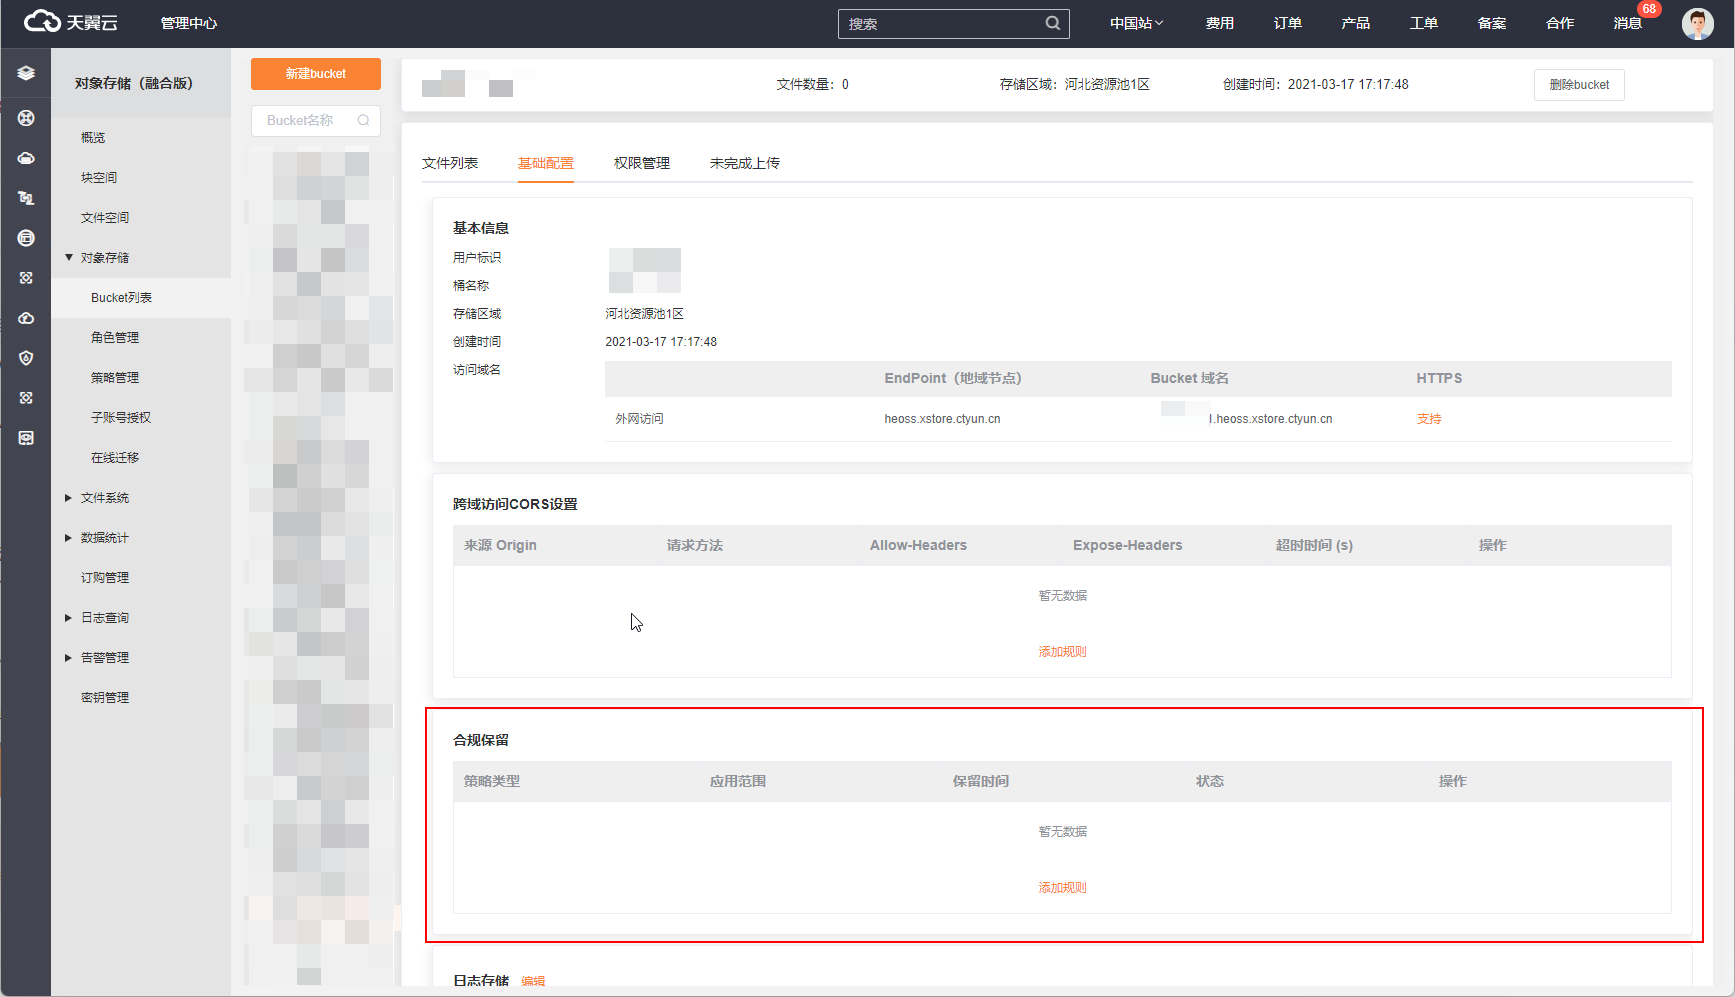This screenshot has height=997, width=1735.
Task: Go to 概览 in the side menu
Action: (x=93, y=138)
